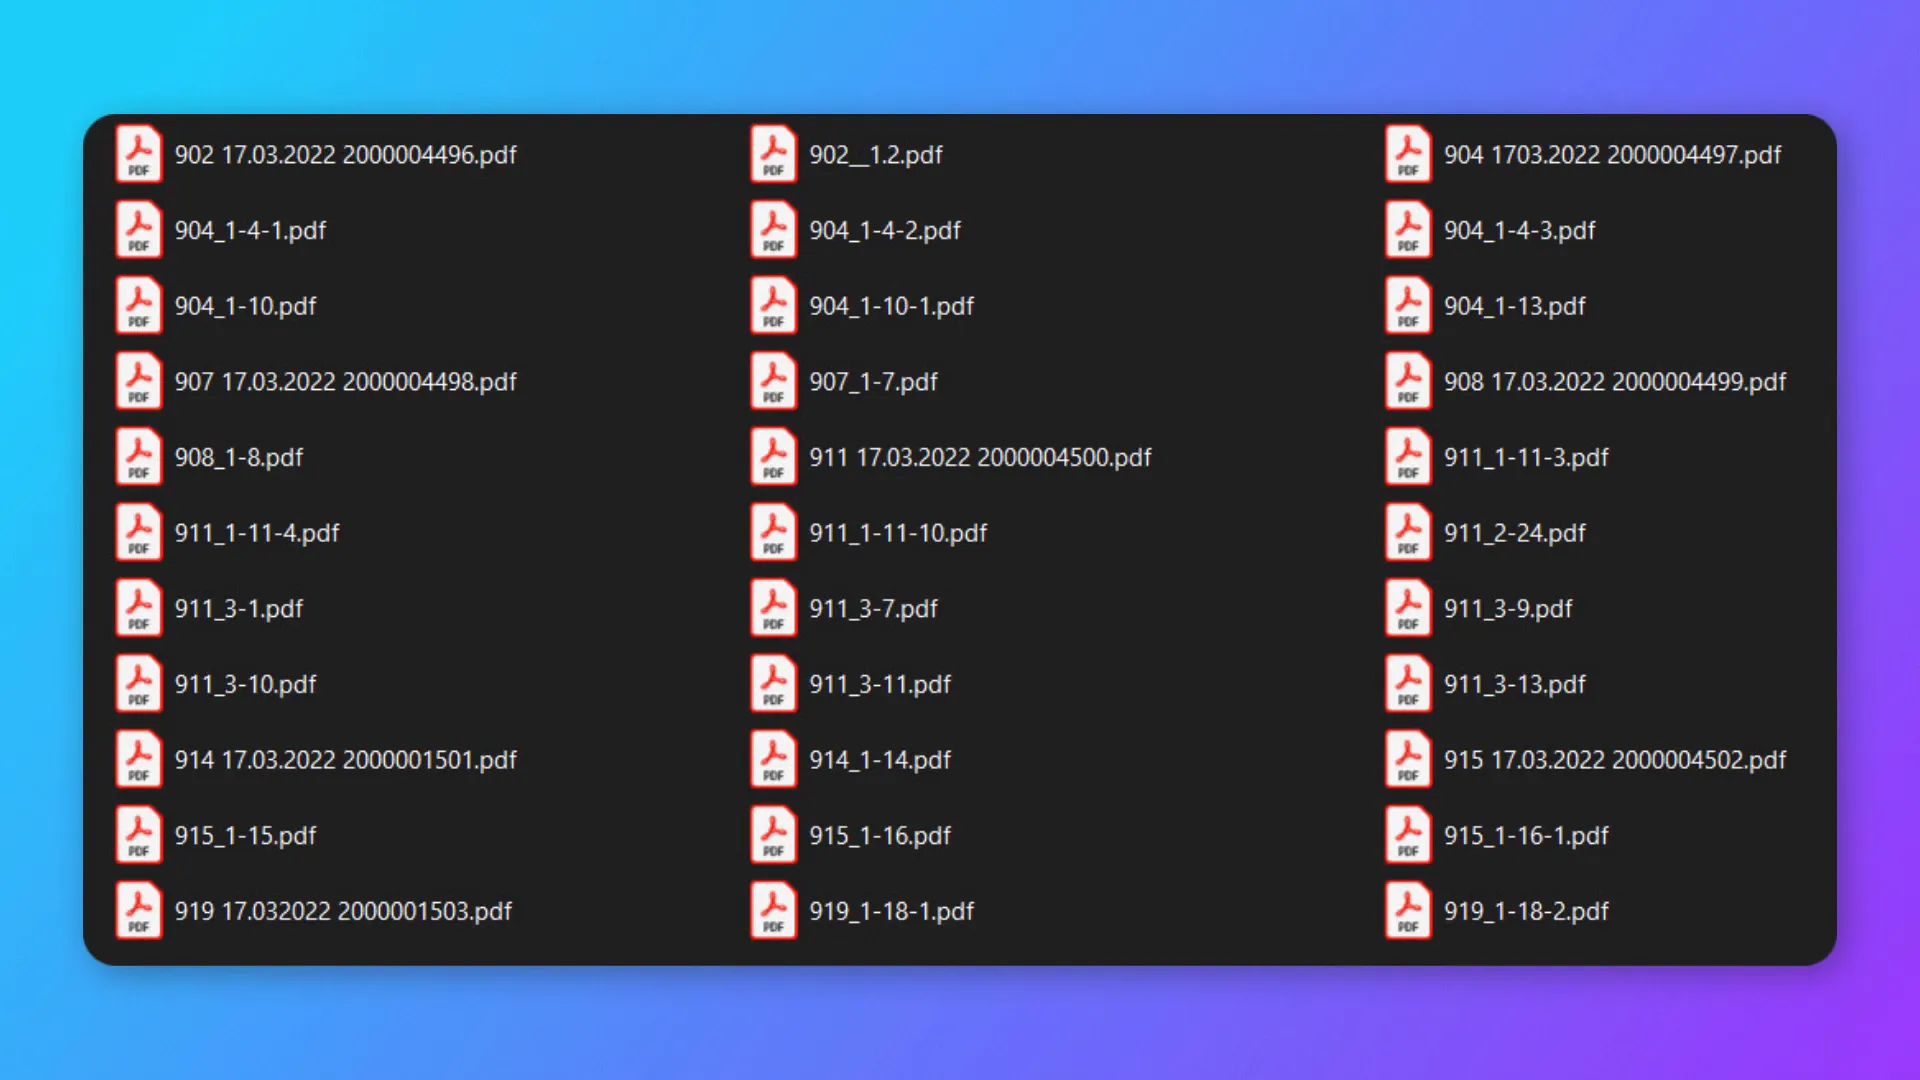1920x1080 pixels.
Task: Open 919 17.032022 2000001503.pdf
Action: point(342,910)
